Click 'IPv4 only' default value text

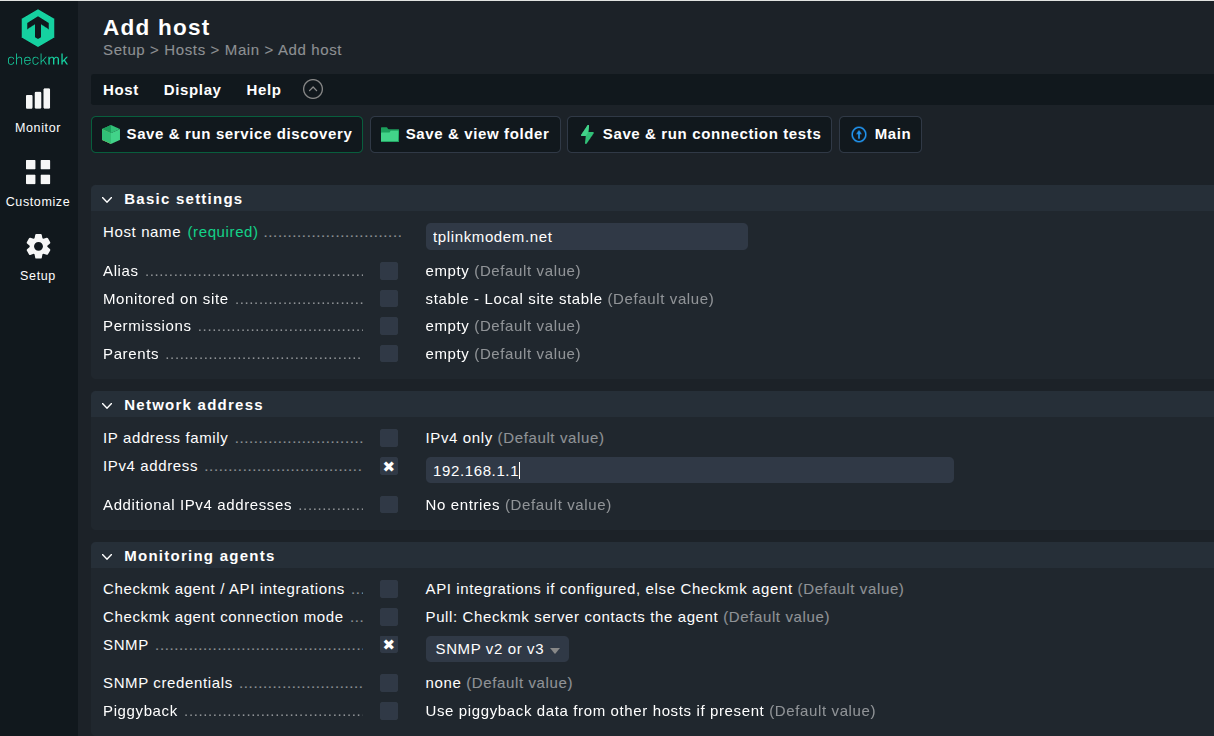[x=459, y=438]
